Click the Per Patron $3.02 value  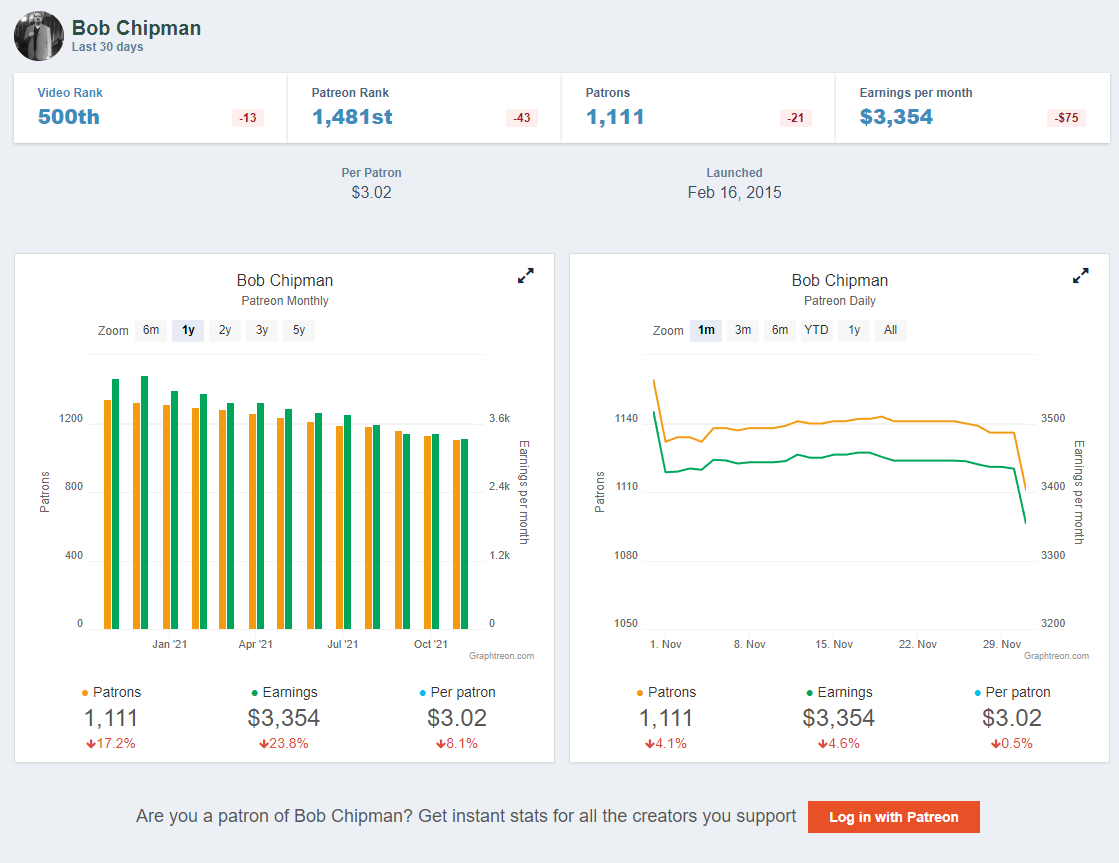pos(371,193)
